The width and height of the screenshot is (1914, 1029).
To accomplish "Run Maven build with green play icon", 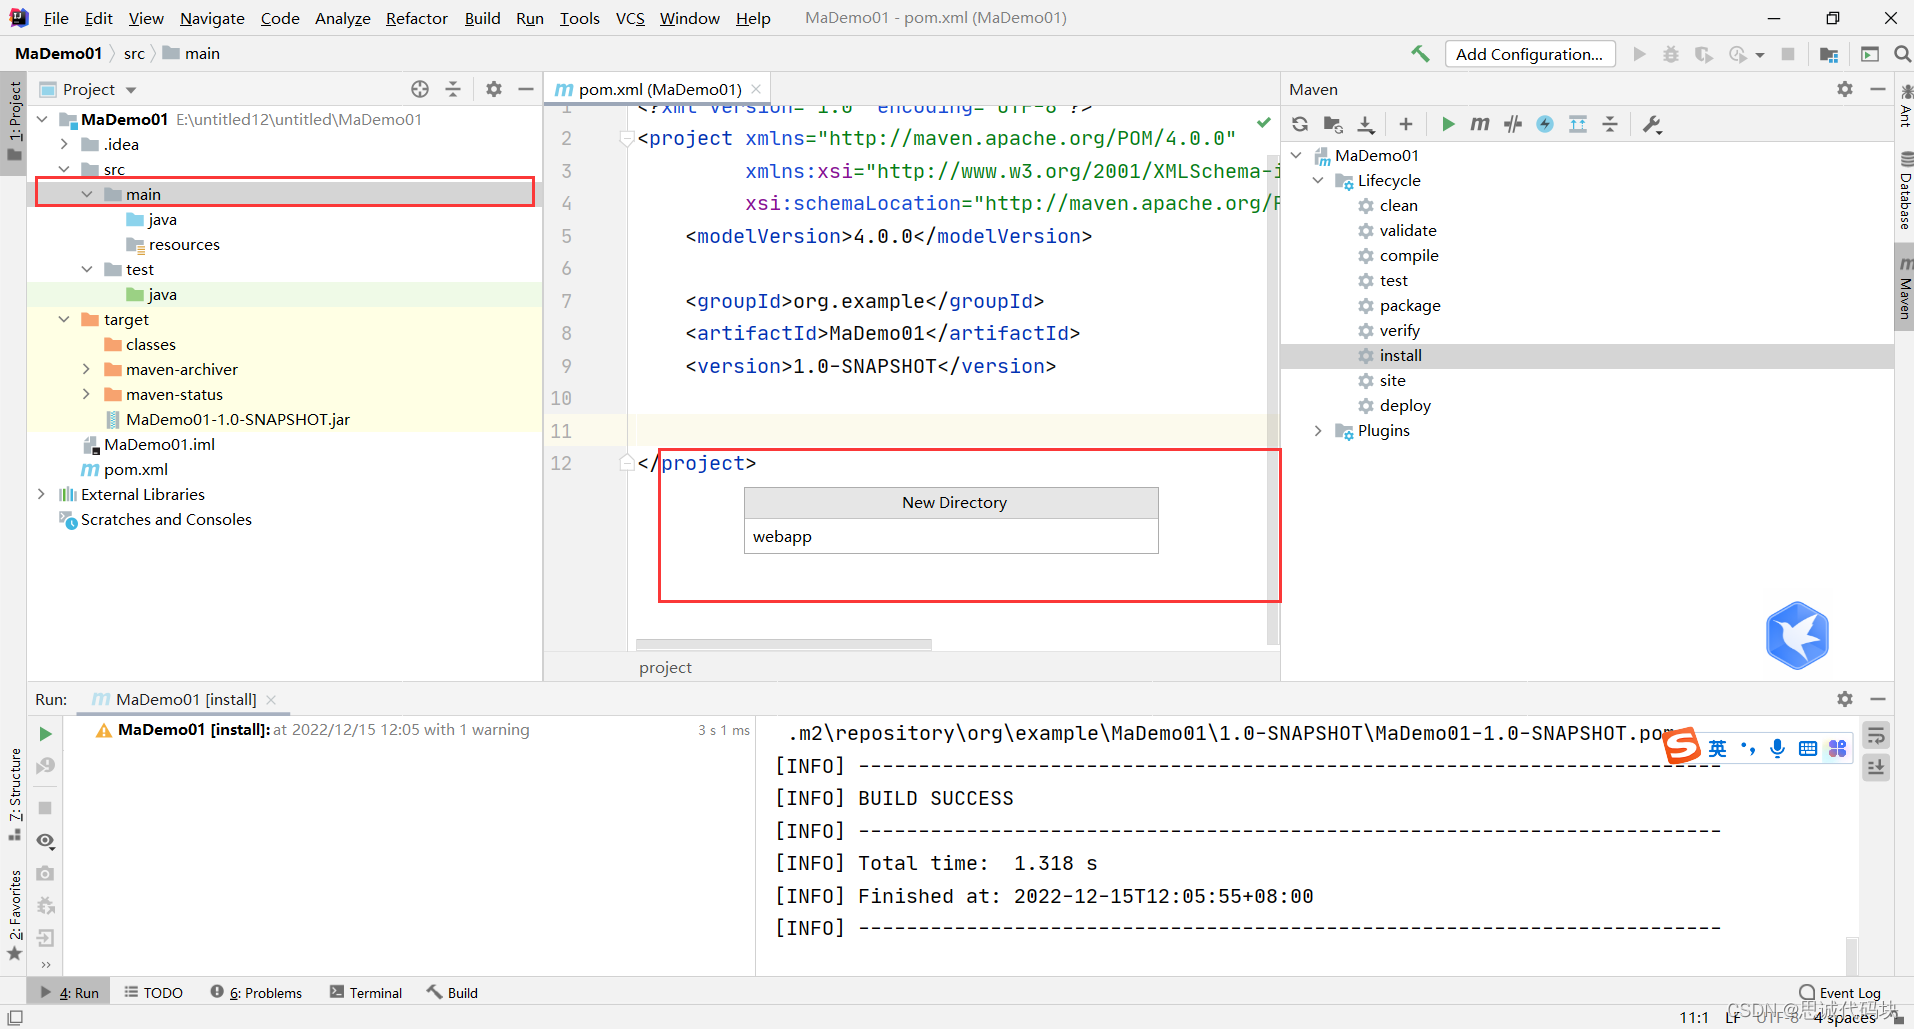I will click(1447, 124).
